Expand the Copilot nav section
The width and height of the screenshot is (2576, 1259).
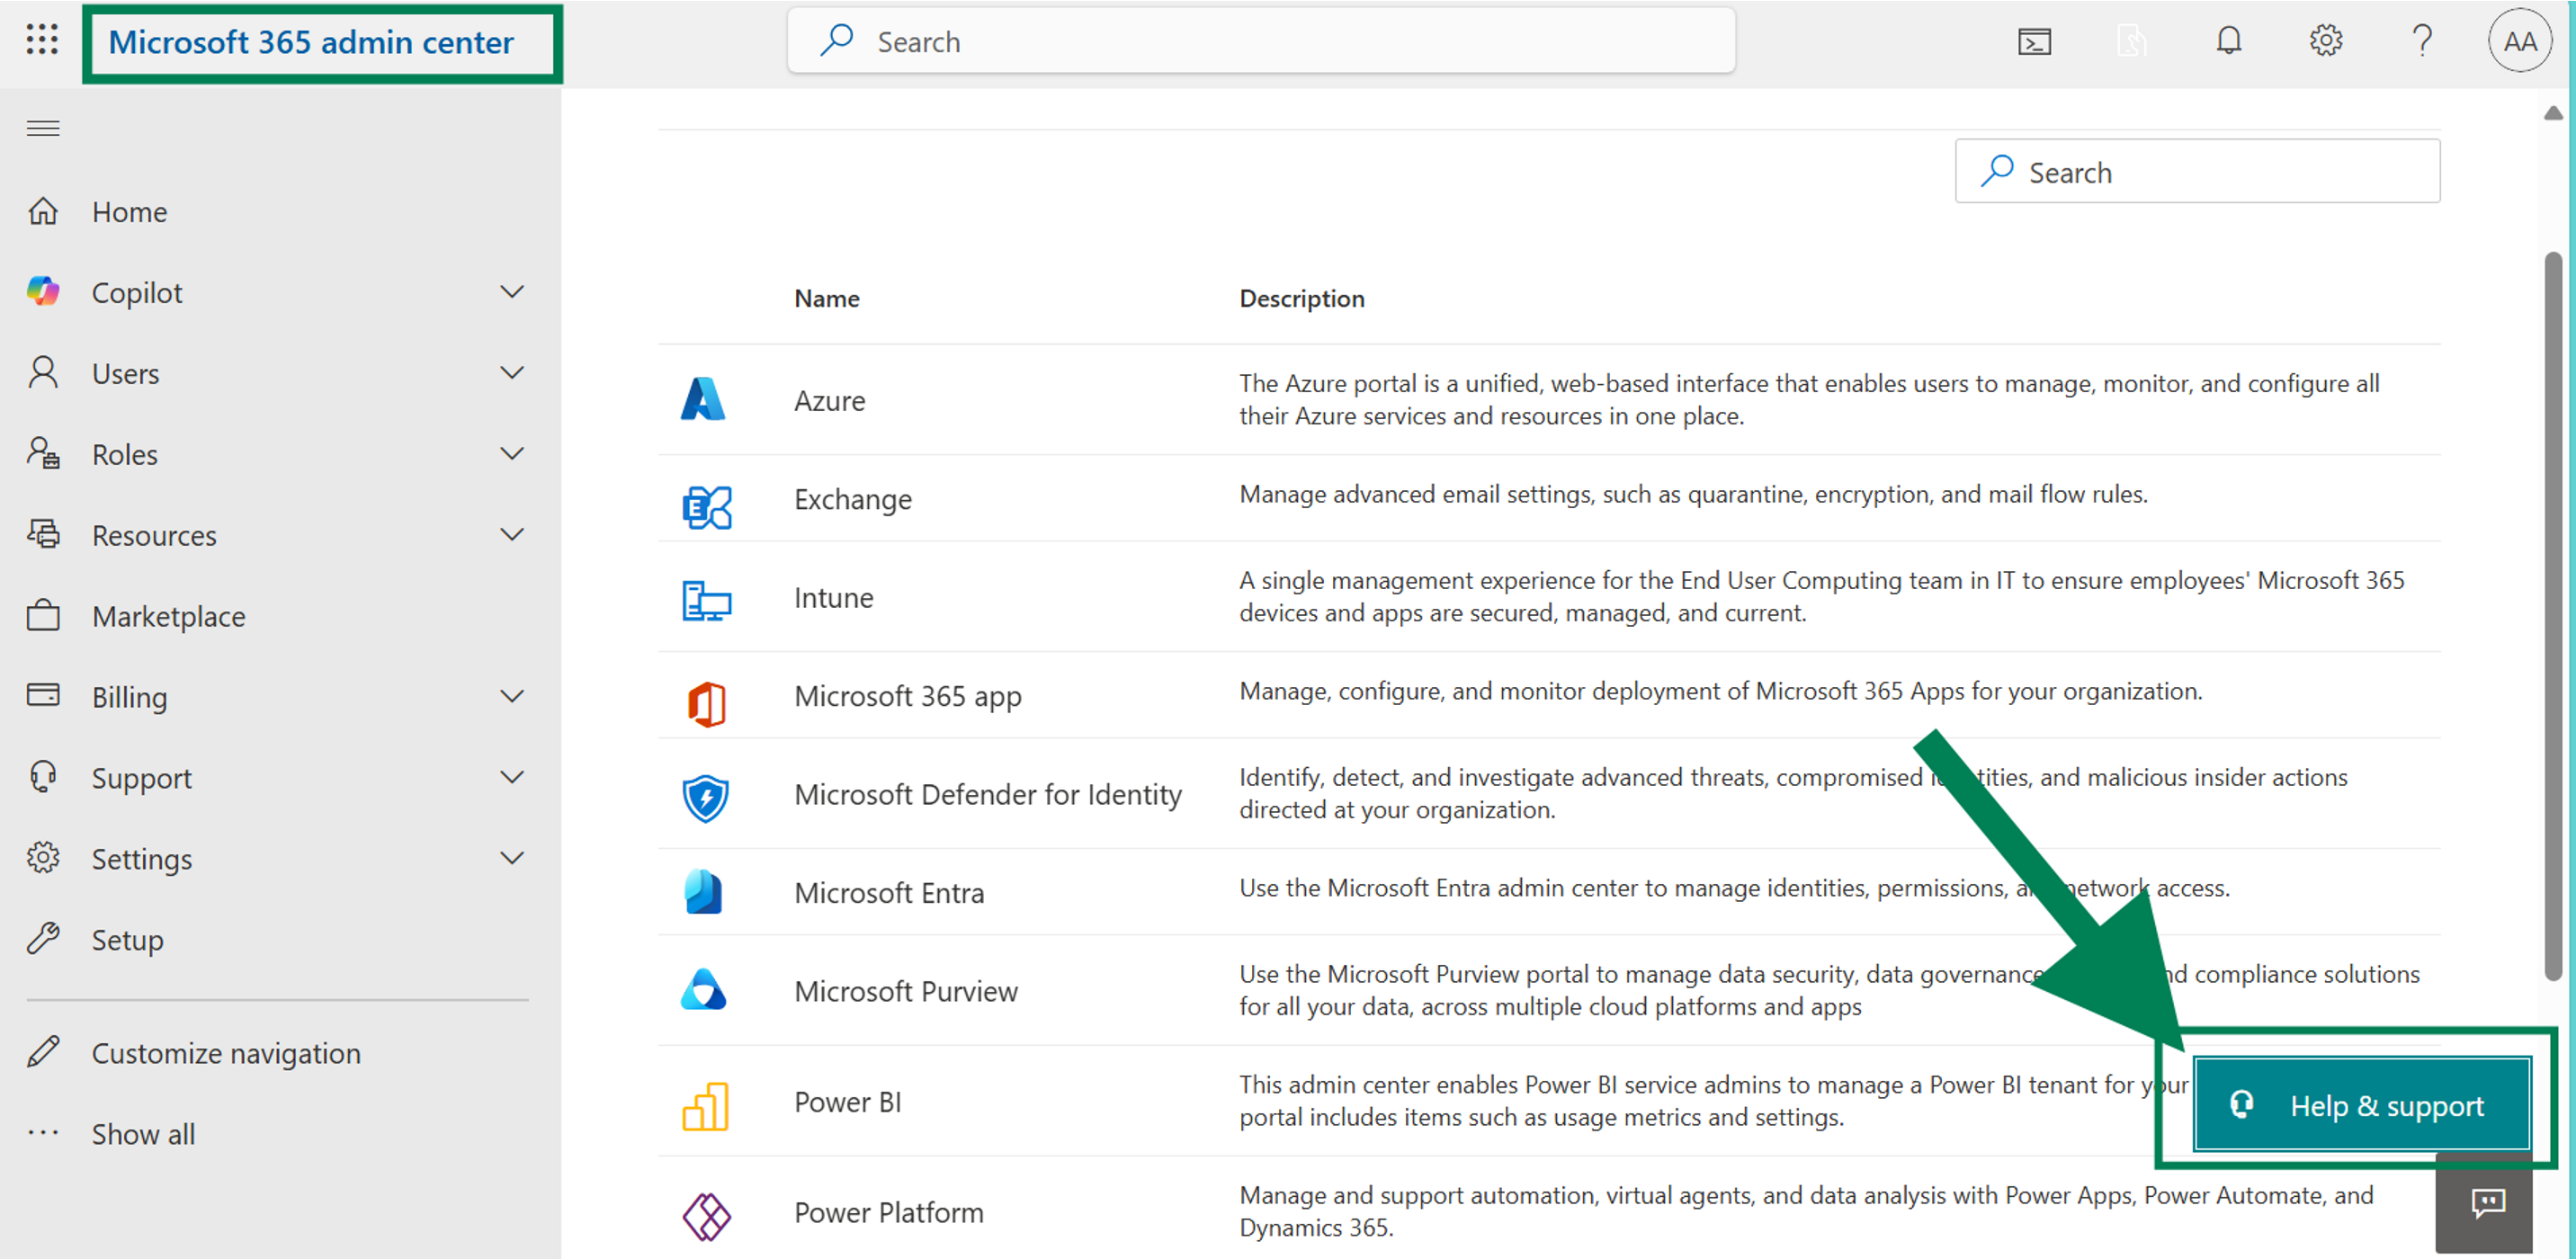point(512,292)
